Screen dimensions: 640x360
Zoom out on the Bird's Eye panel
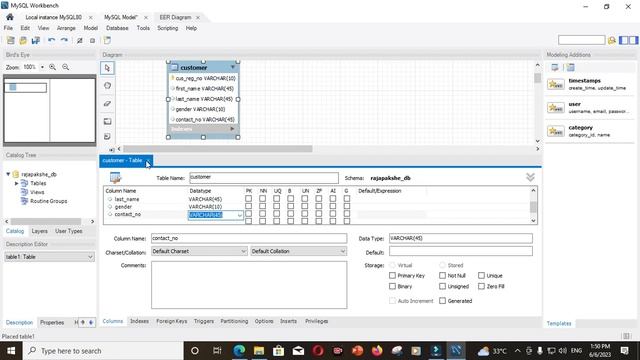pos(65,67)
